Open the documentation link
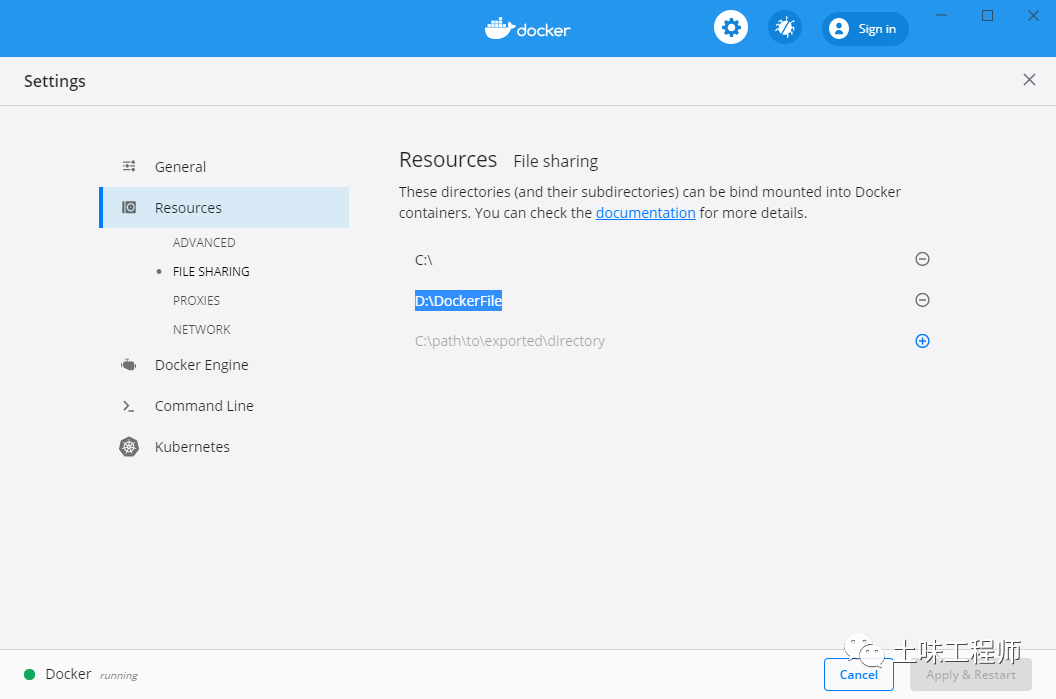The height and width of the screenshot is (699, 1056). pos(645,213)
